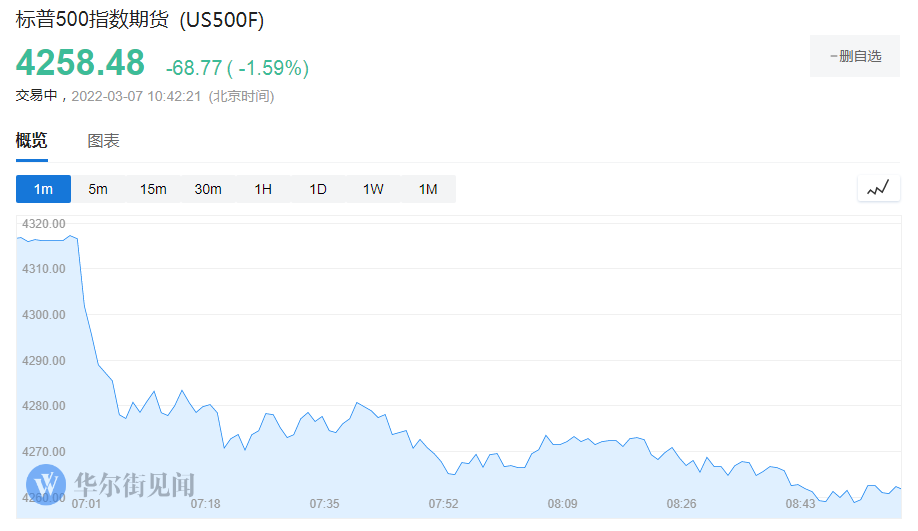Choose the 15m timeframe

click(153, 189)
